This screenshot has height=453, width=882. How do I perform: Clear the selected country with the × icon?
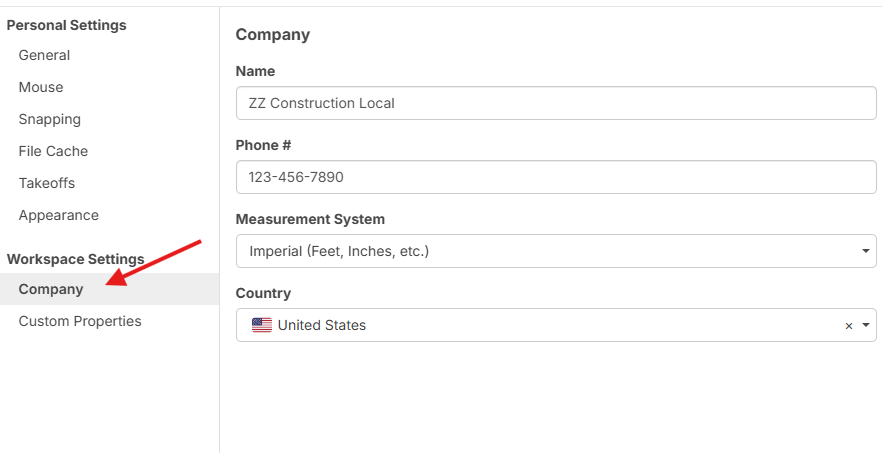[x=849, y=326]
